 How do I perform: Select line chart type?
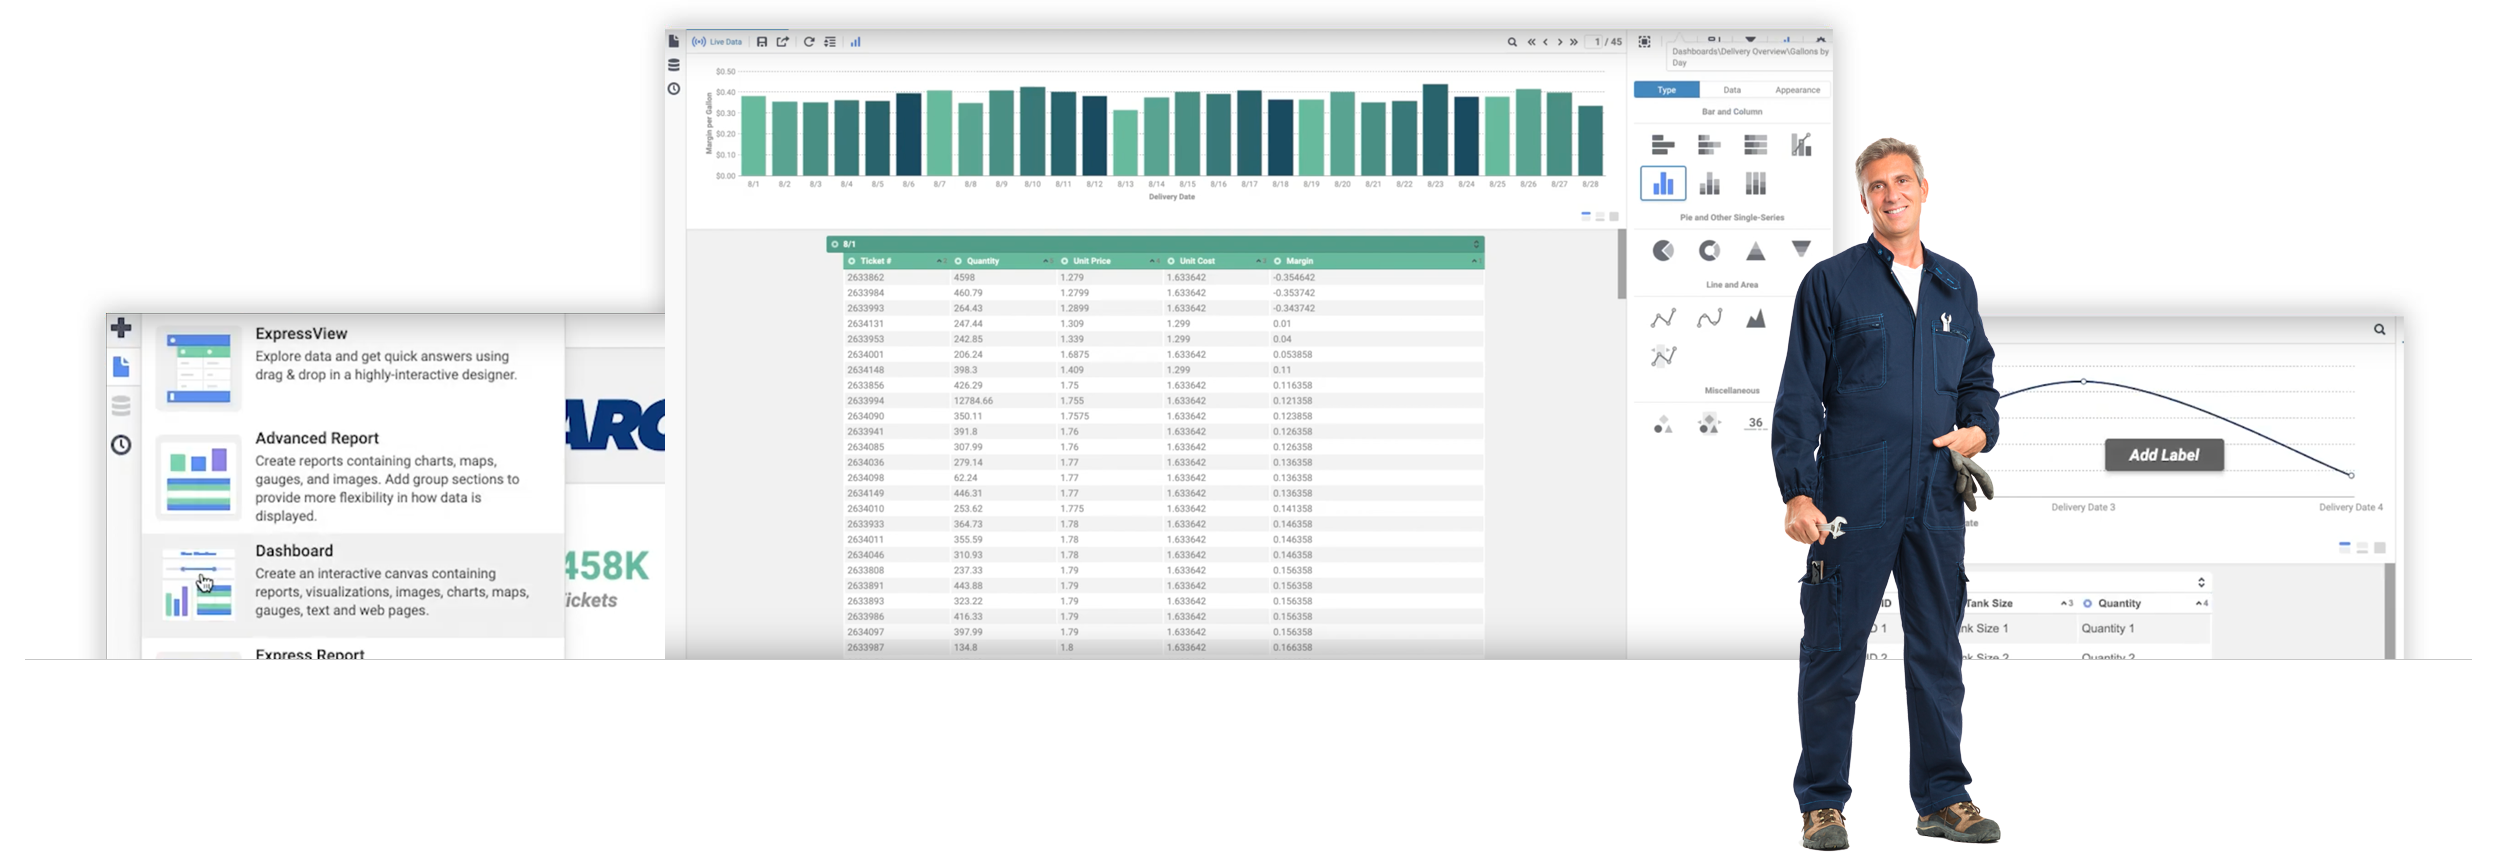[x=1663, y=319]
